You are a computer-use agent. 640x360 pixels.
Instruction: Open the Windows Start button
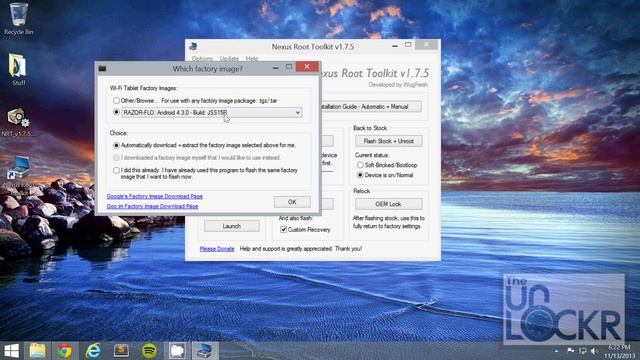(x=11, y=351)
